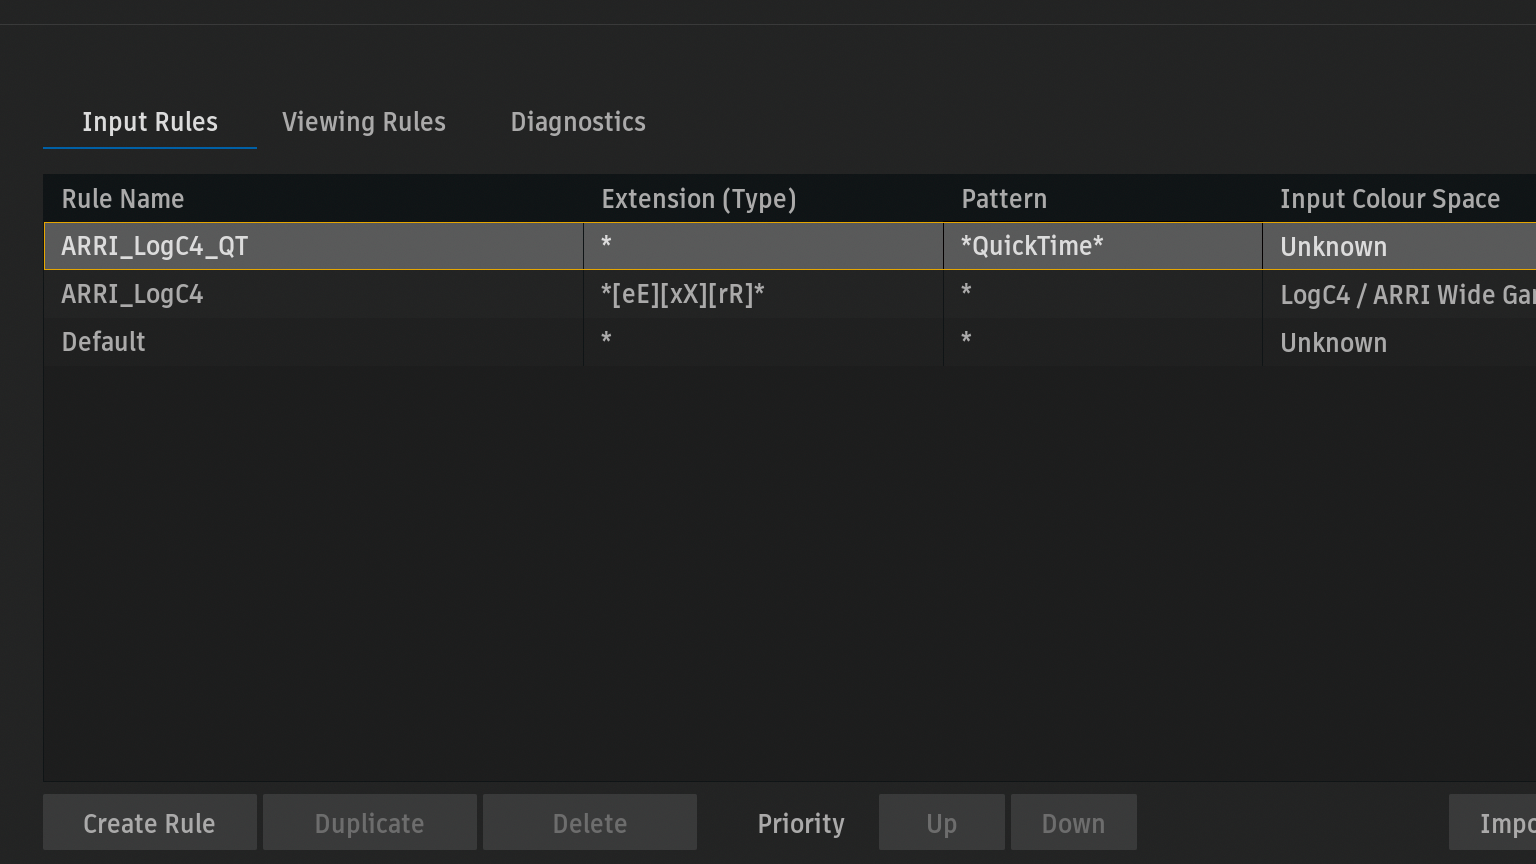Switch to the Viewing Rules tab
This screenshot has width=1536, height=864.
pos(363,122)
